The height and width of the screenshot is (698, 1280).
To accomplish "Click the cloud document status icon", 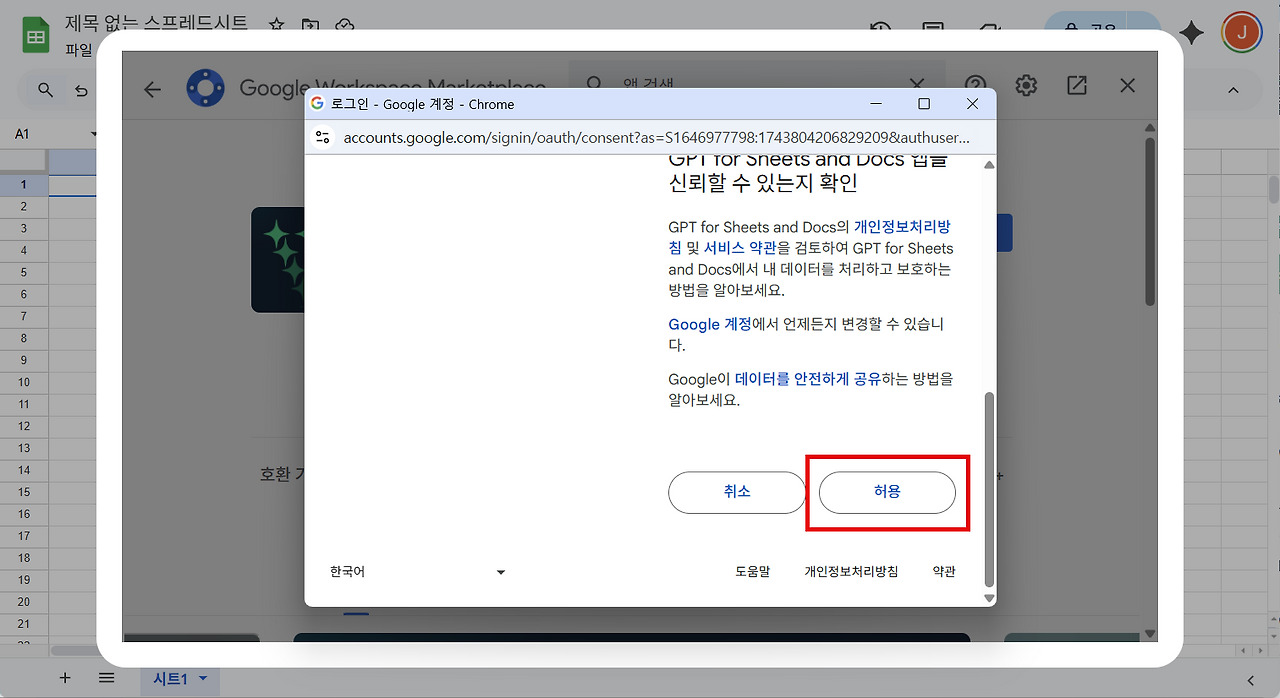I will pyautogui.click(x=344, y=24).
